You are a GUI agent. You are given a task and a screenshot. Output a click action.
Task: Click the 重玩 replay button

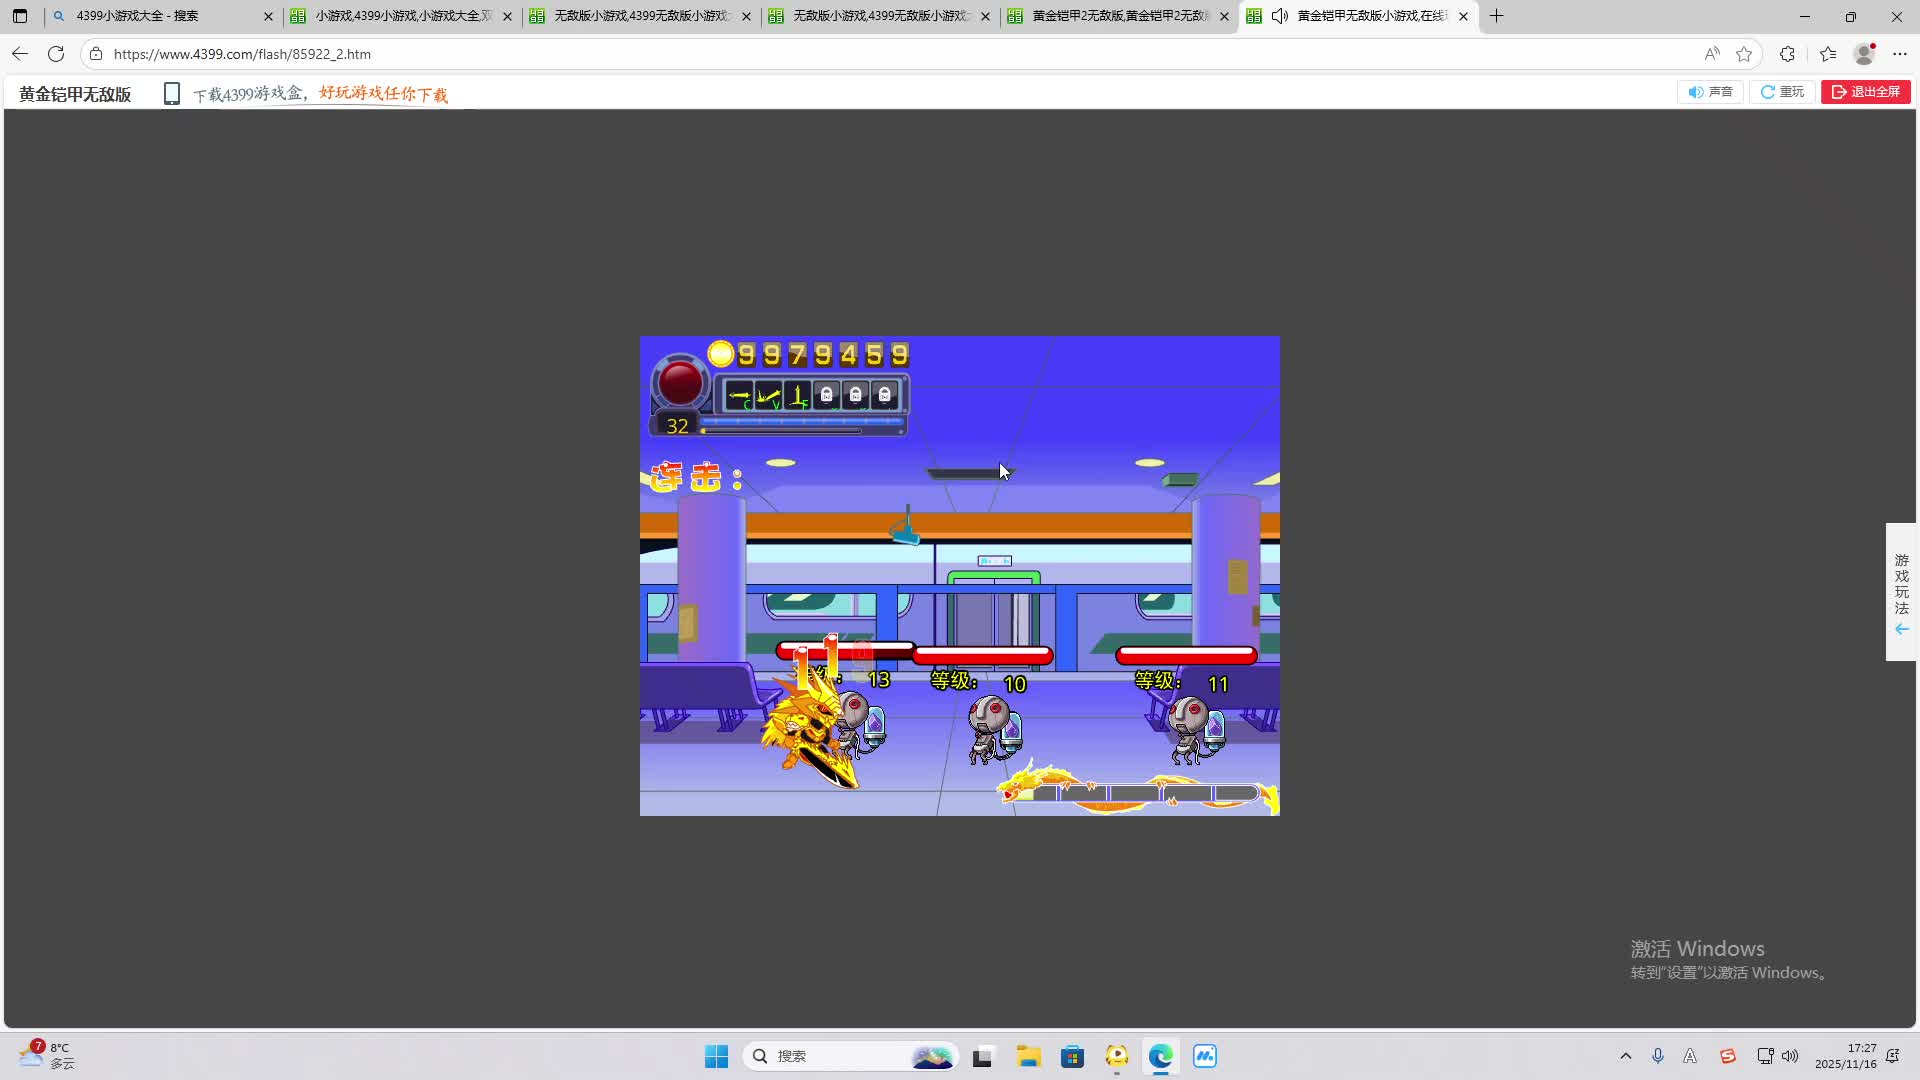1782,92
